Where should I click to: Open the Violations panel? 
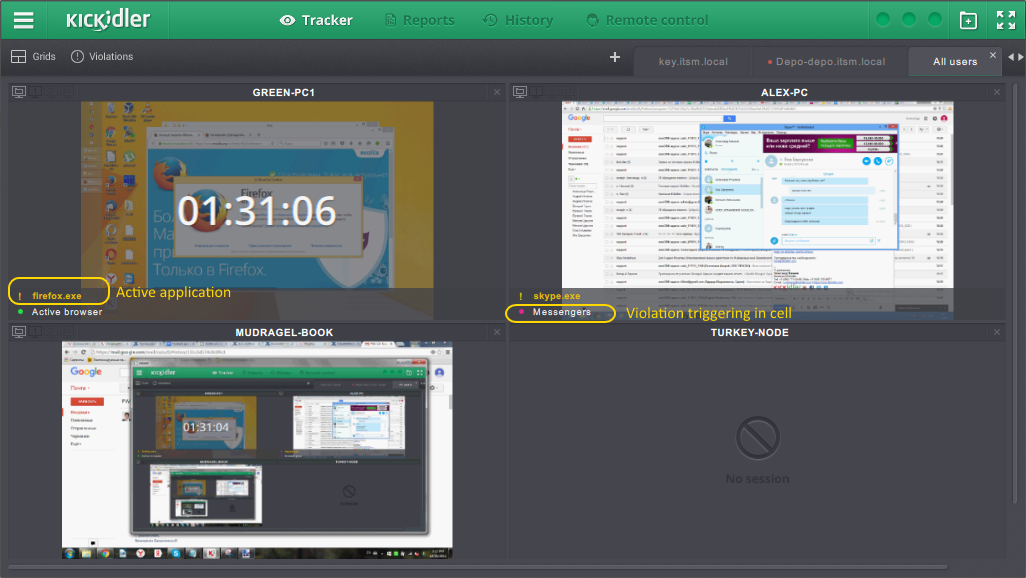click(101, 57)
